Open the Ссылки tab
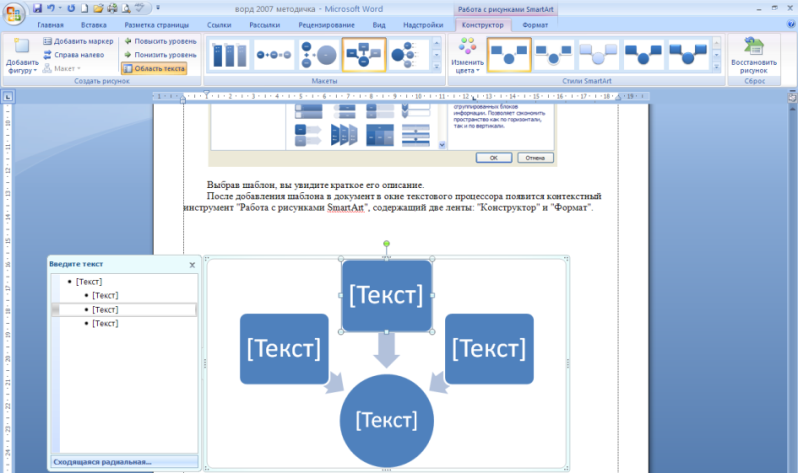The width and height of the screenshot is (798, 473). [219, 25]
